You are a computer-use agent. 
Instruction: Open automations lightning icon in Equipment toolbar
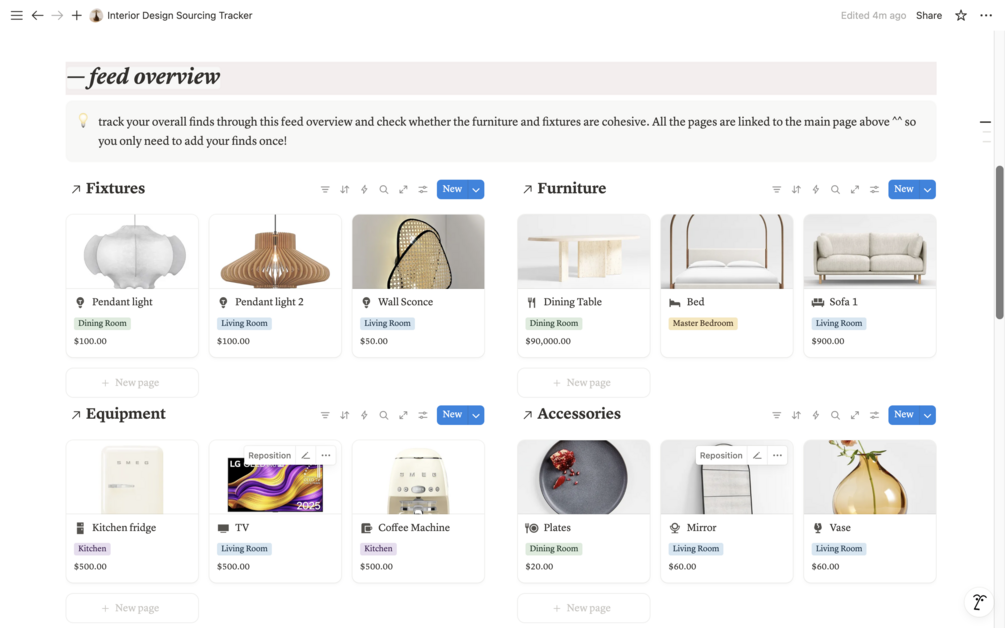tap(364, 415)
